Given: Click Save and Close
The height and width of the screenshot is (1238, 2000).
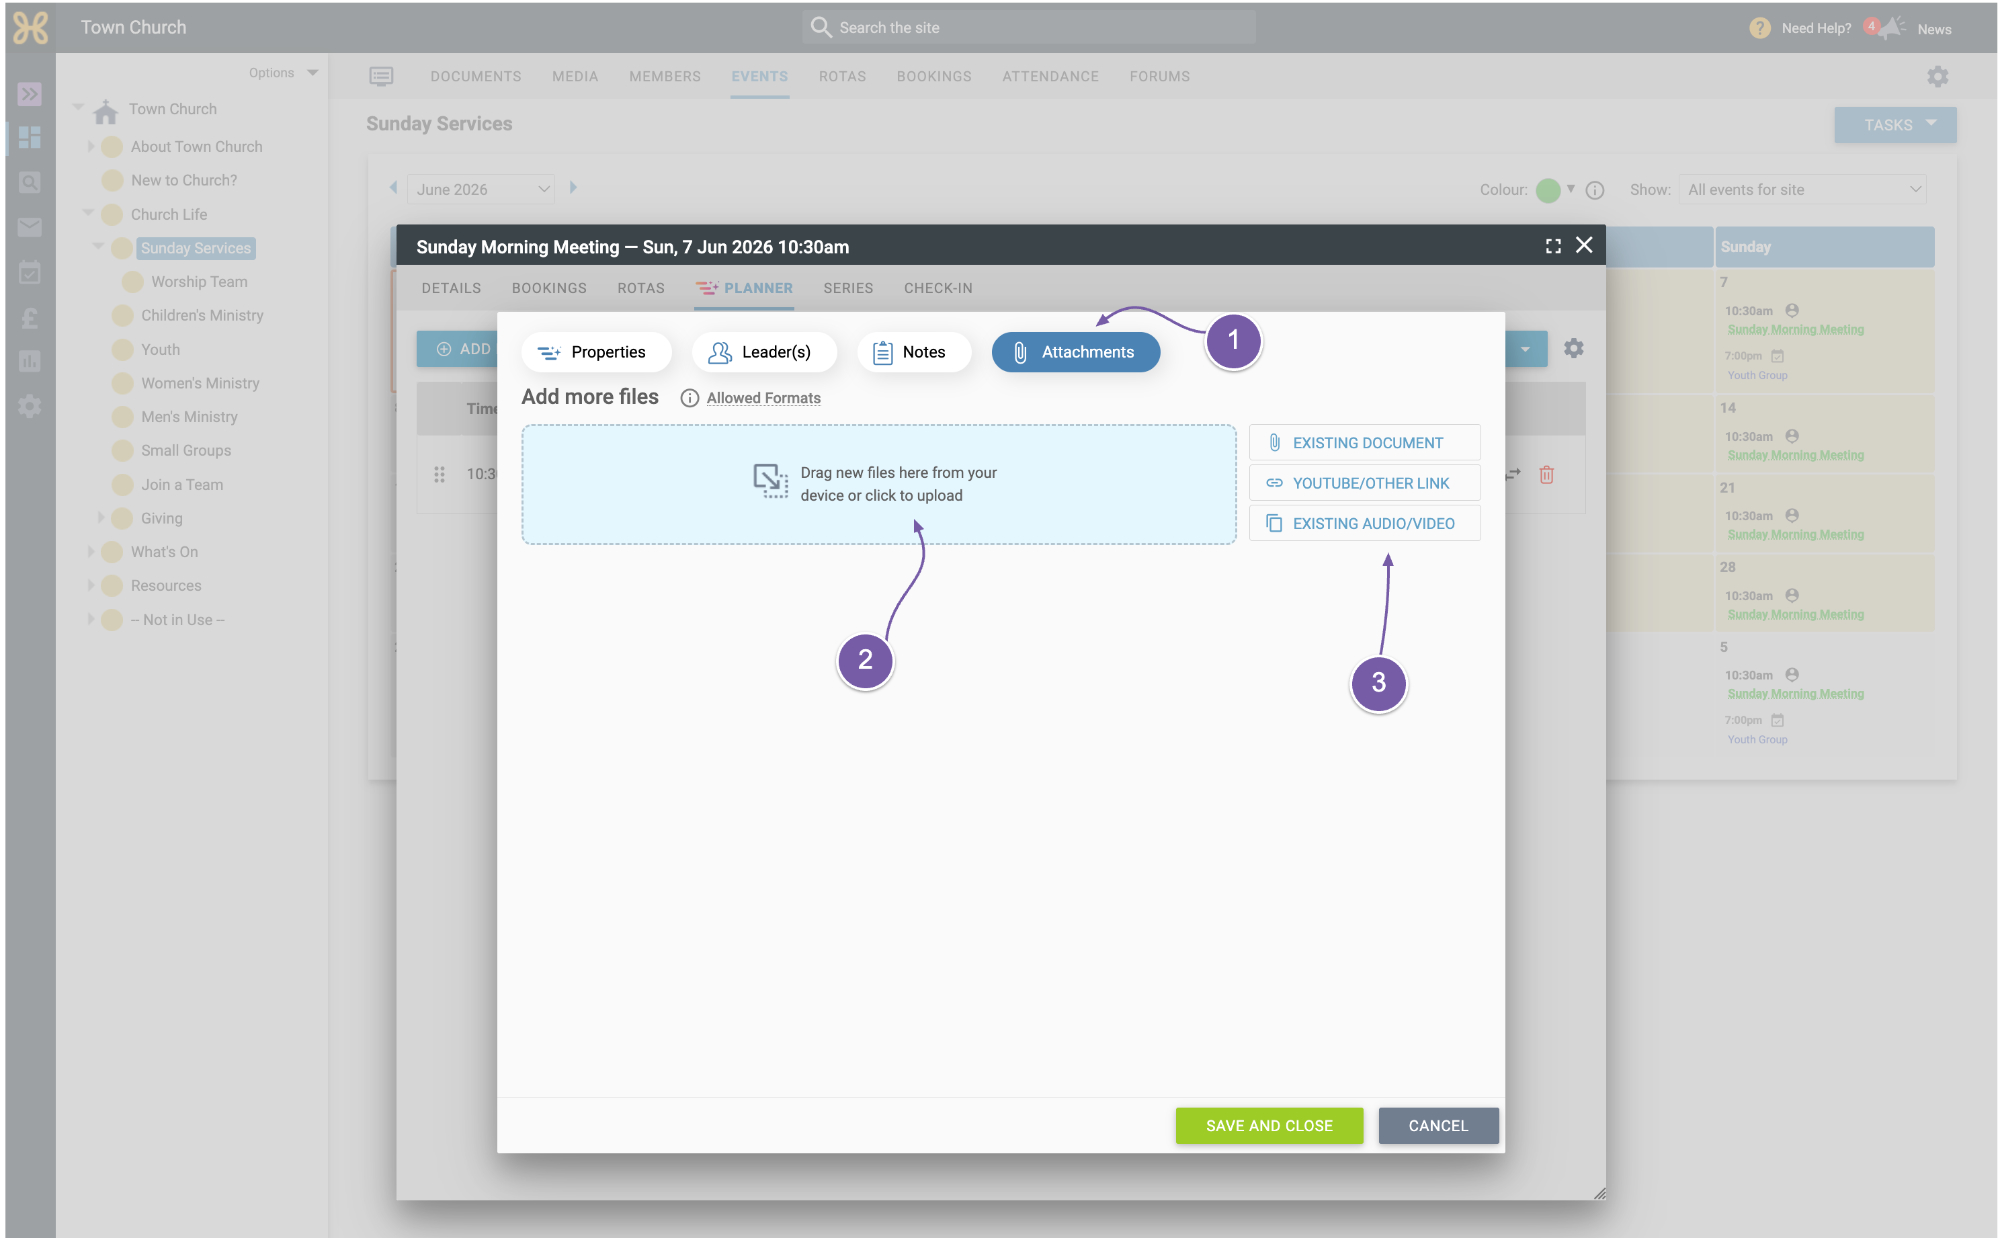Looking at the screenshot, I should (1269, 1126).
